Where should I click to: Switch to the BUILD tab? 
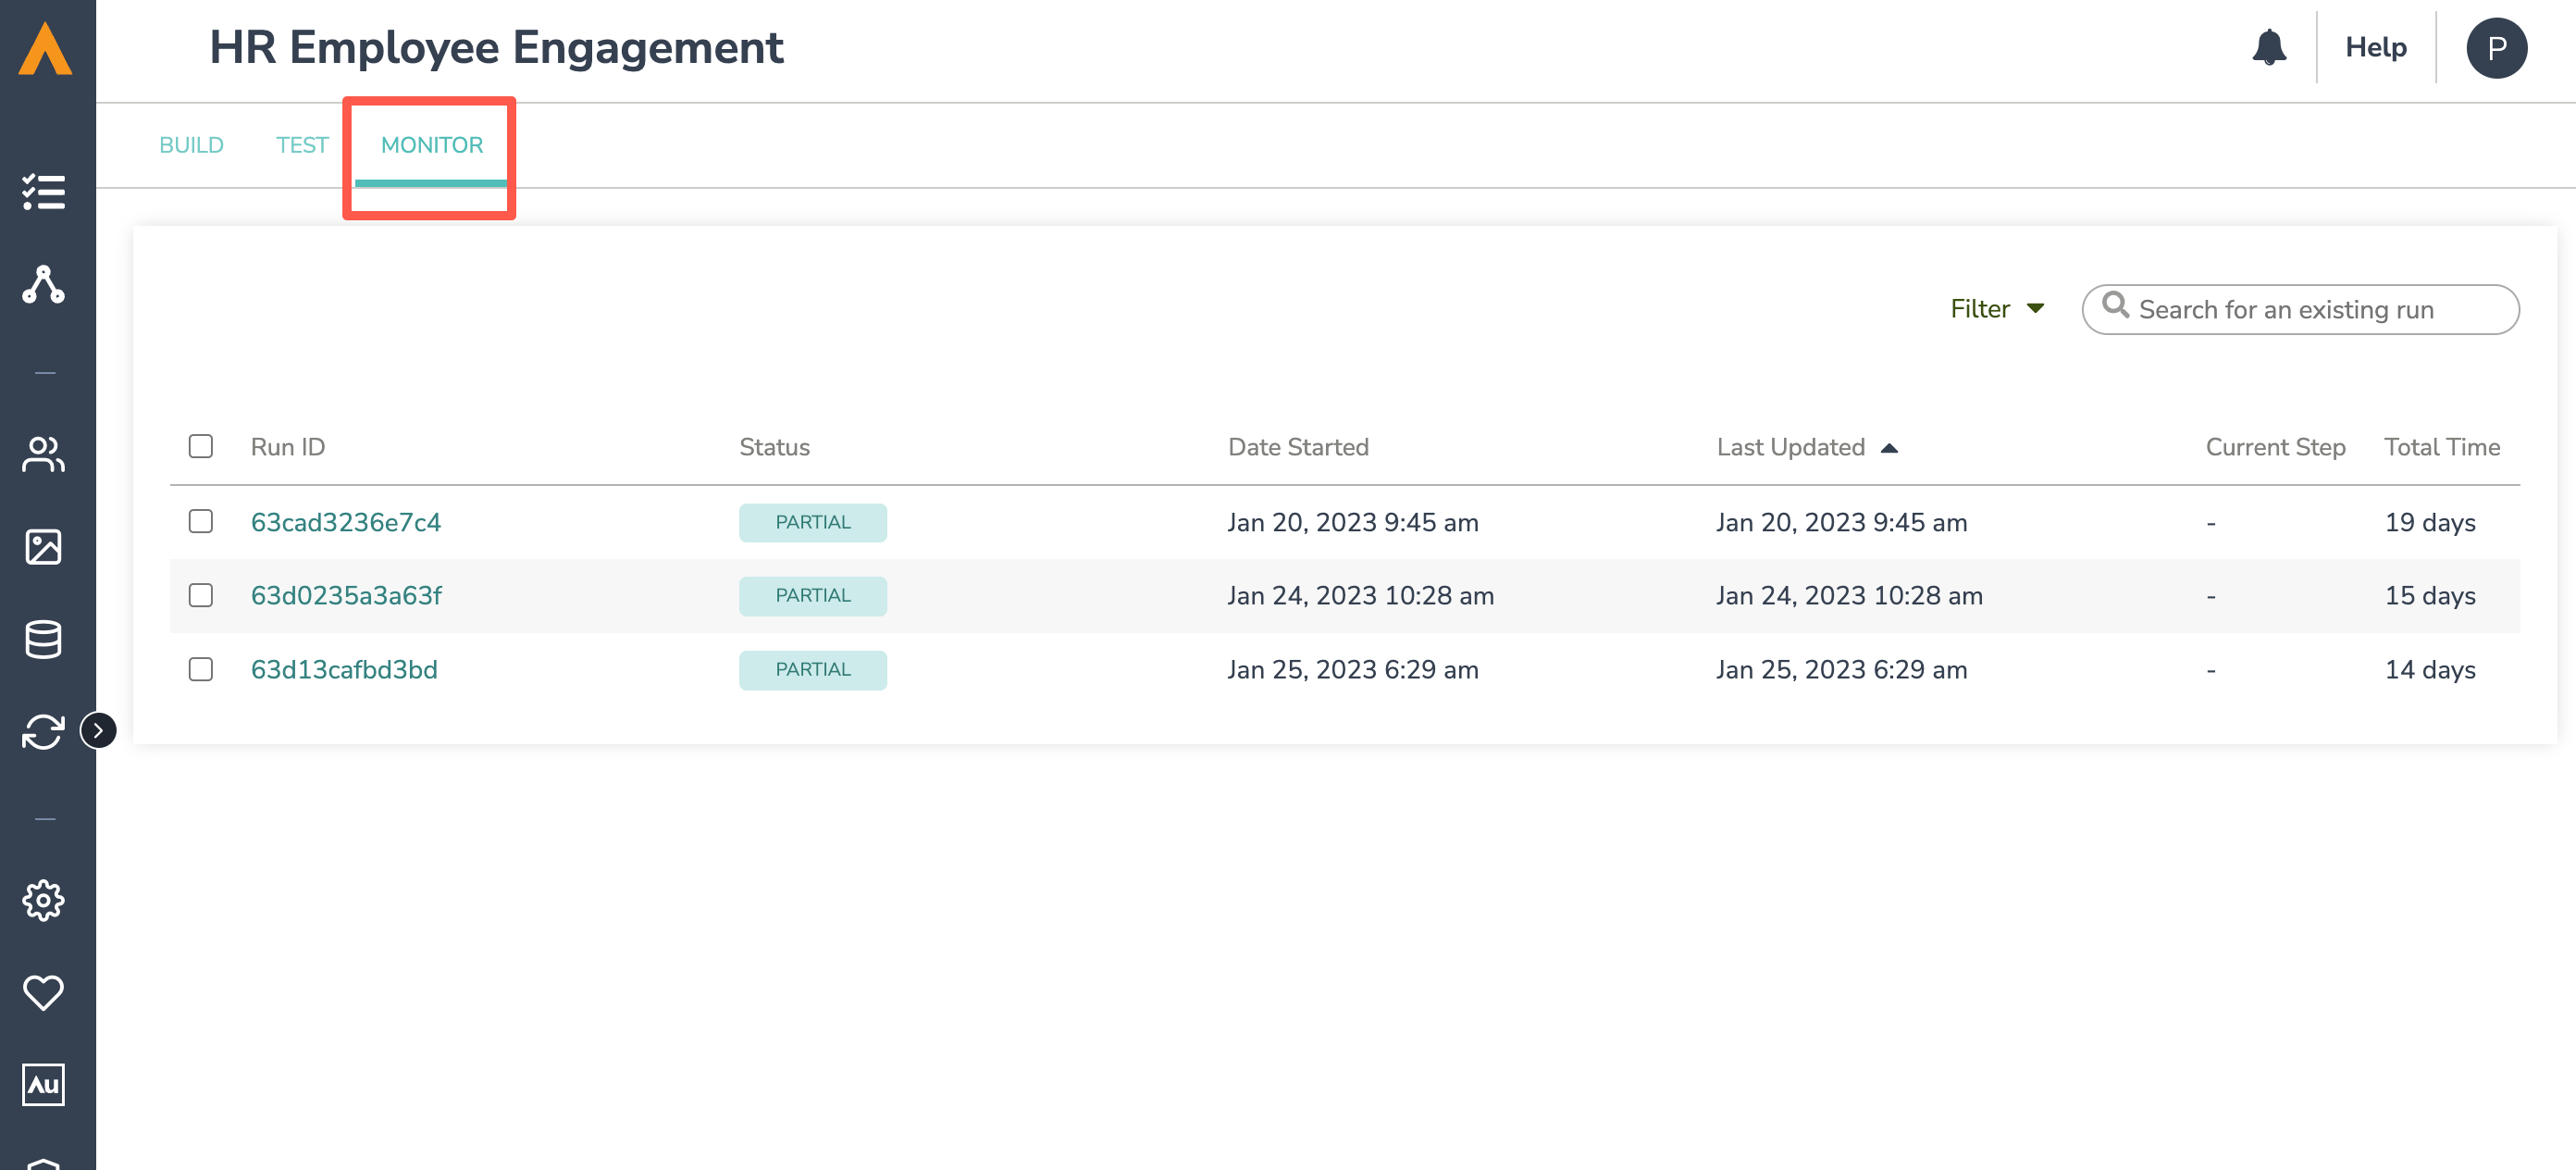pyautogui.click(x=191, y=145)
